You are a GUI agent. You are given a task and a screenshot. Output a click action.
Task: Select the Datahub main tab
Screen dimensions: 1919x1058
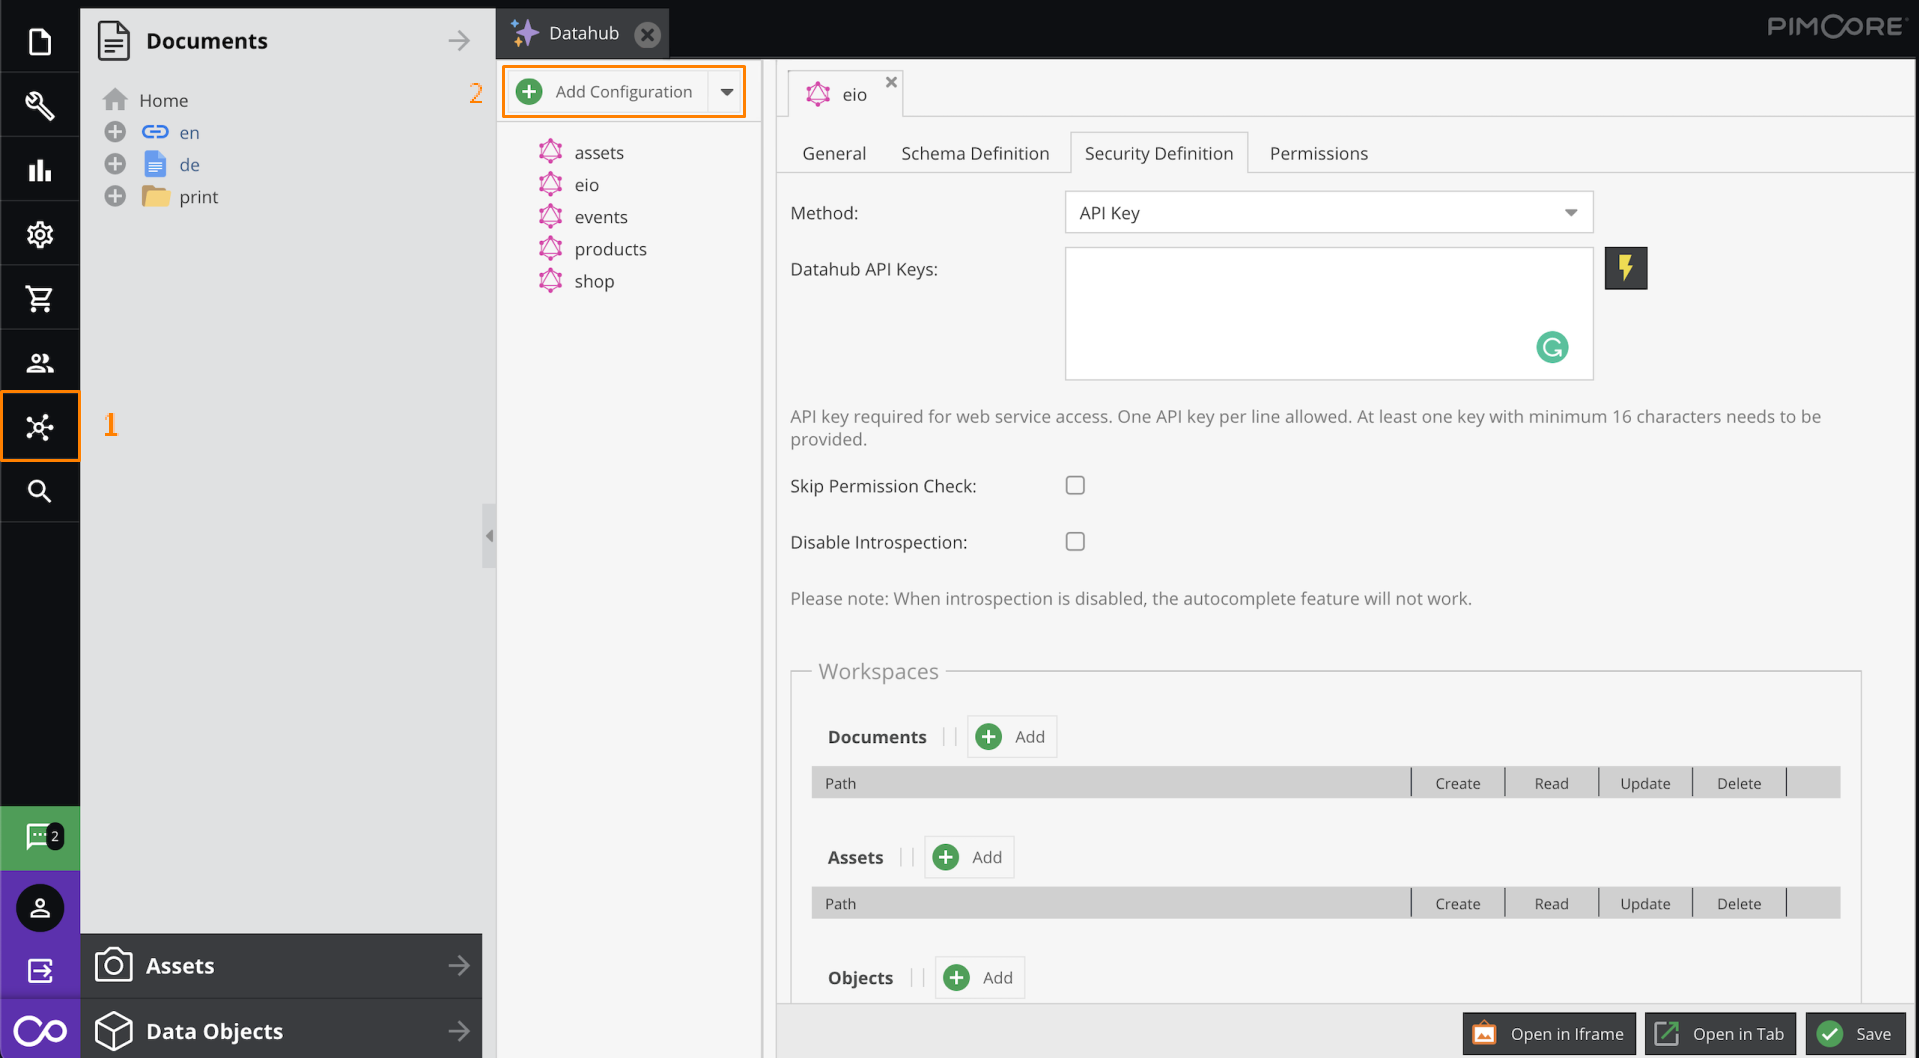[x=583, y=33]
